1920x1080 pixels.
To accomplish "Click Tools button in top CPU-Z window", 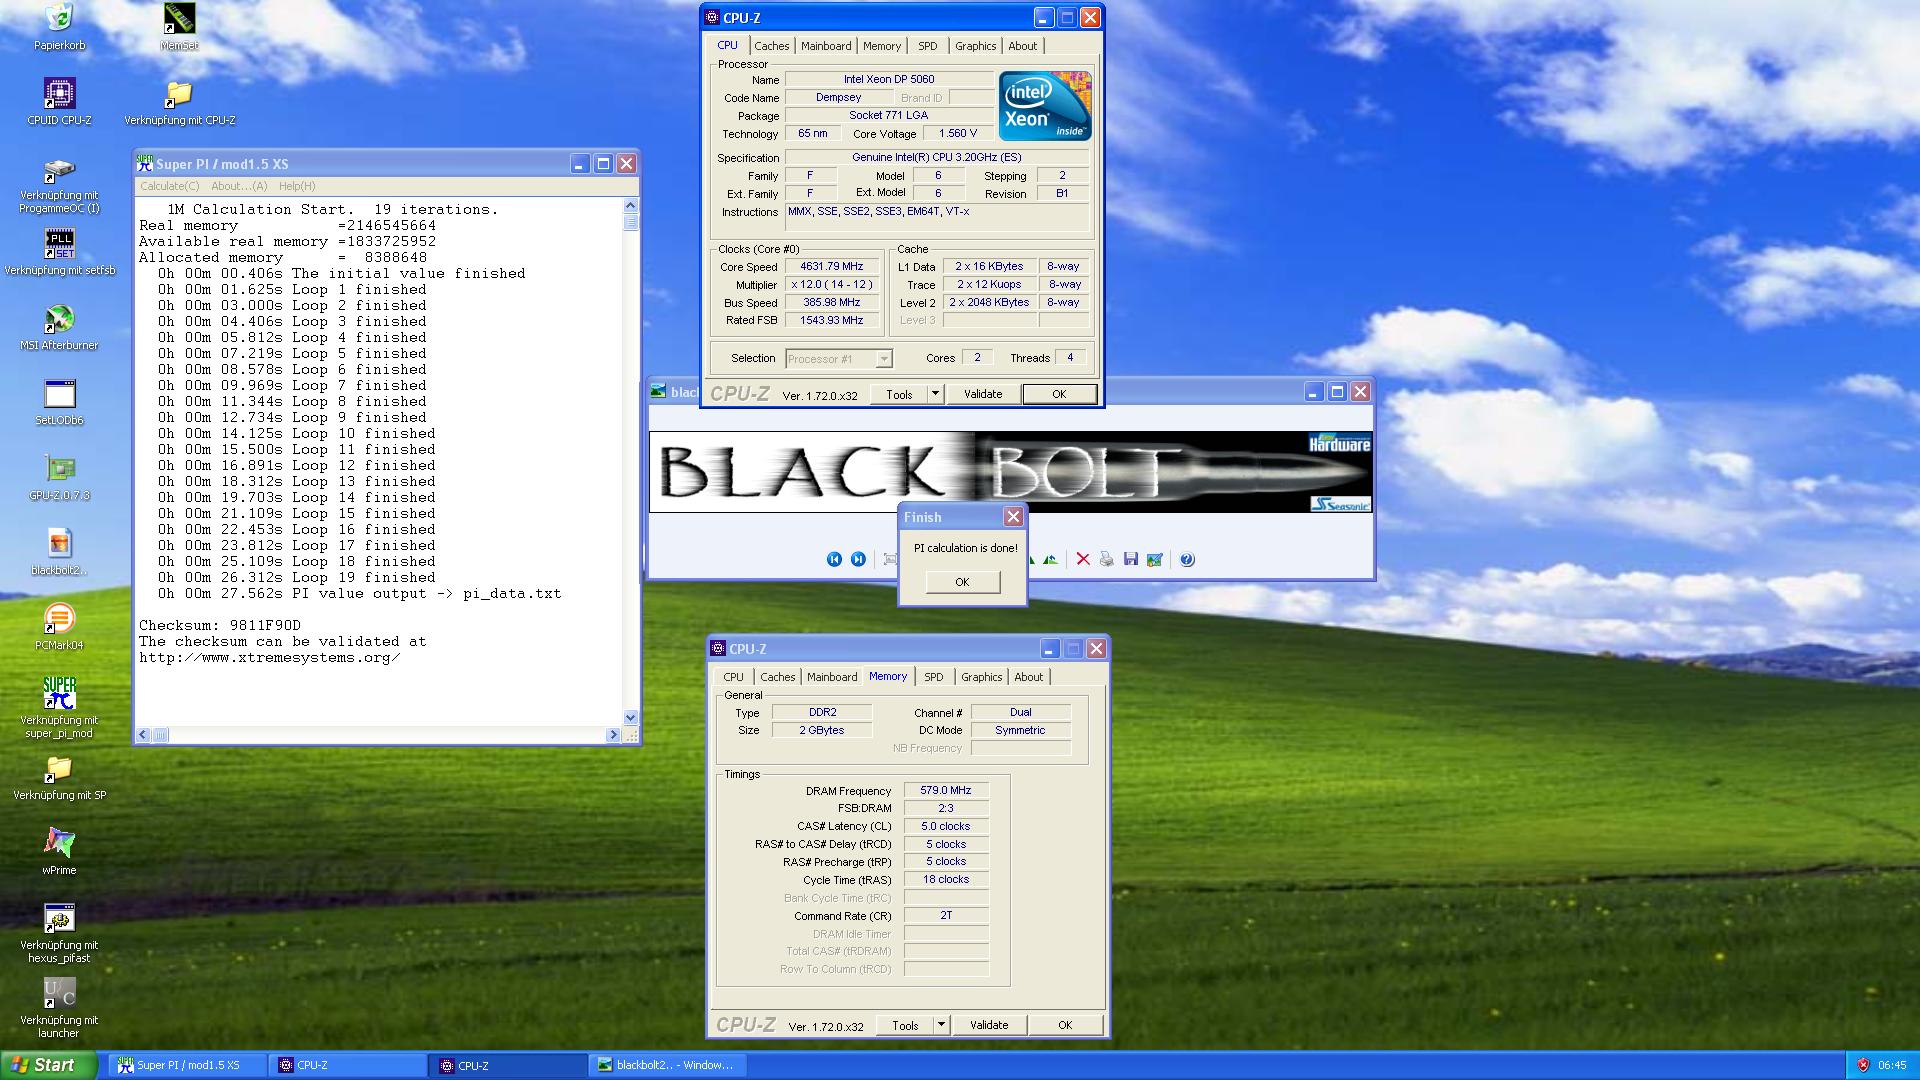I will click(x=899, y=394).
